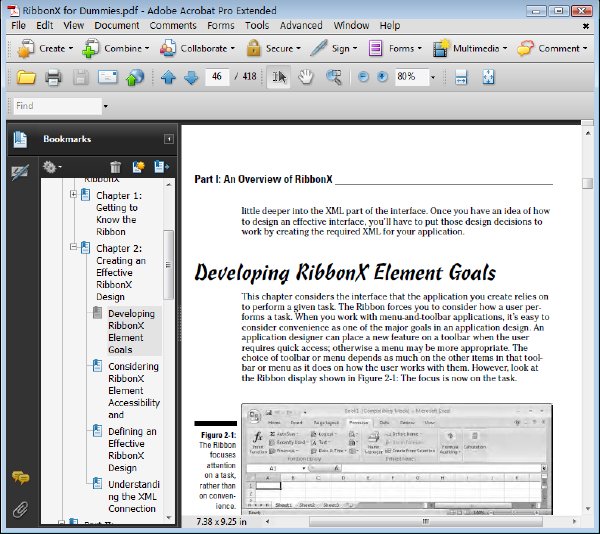Open the View menu
The height and width of the screenshot is (534, 600).
click(73, 26)
